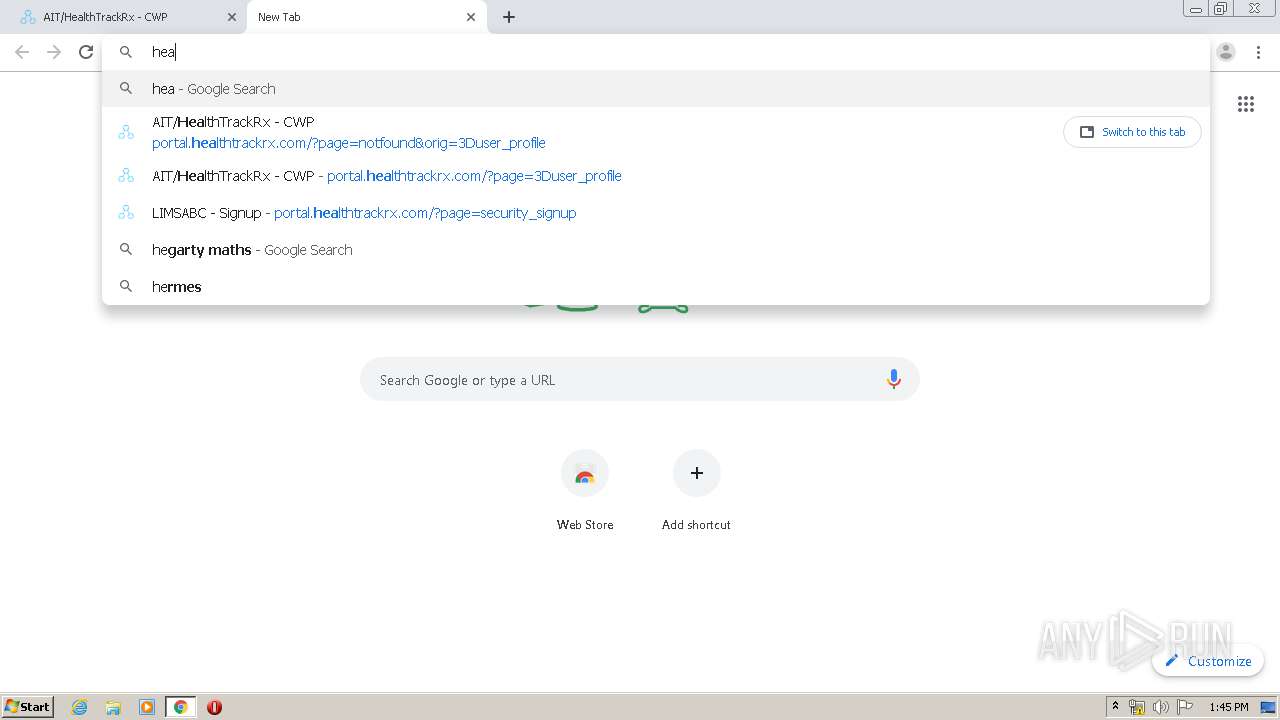Choose 'hea - Google Search' suggestion
This screenshot has width=1280, height=720.
point(655,89)
